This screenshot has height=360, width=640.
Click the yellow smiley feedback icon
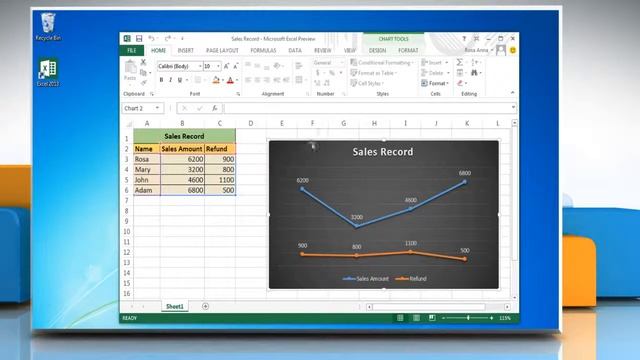click(513, 50)
